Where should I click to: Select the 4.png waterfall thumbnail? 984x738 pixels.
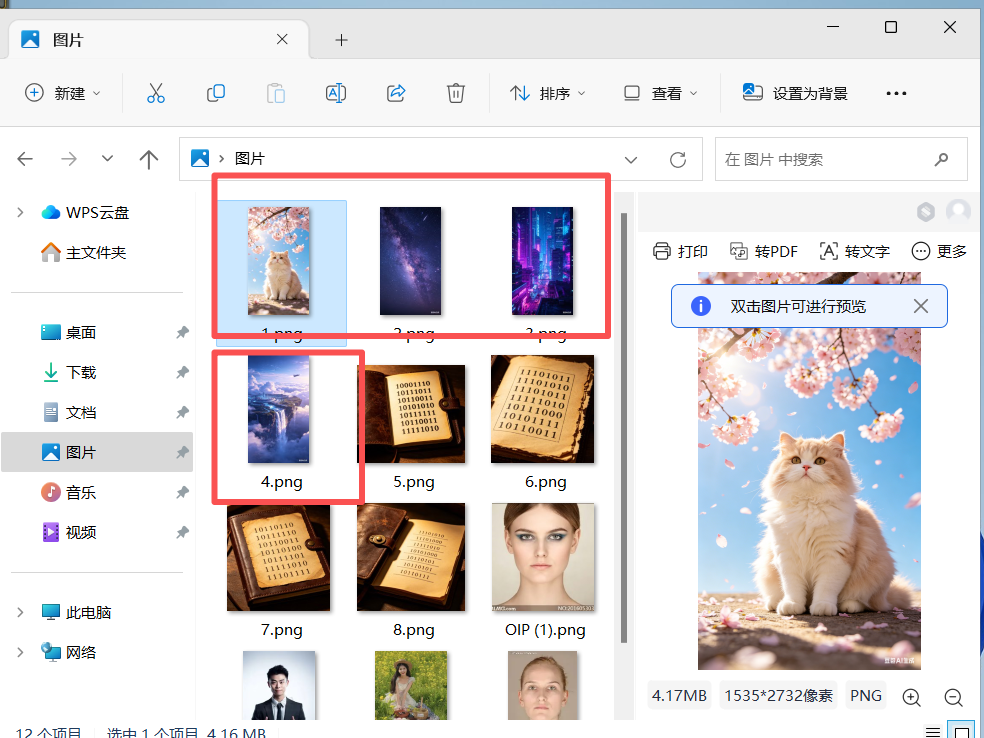[279, 409]
